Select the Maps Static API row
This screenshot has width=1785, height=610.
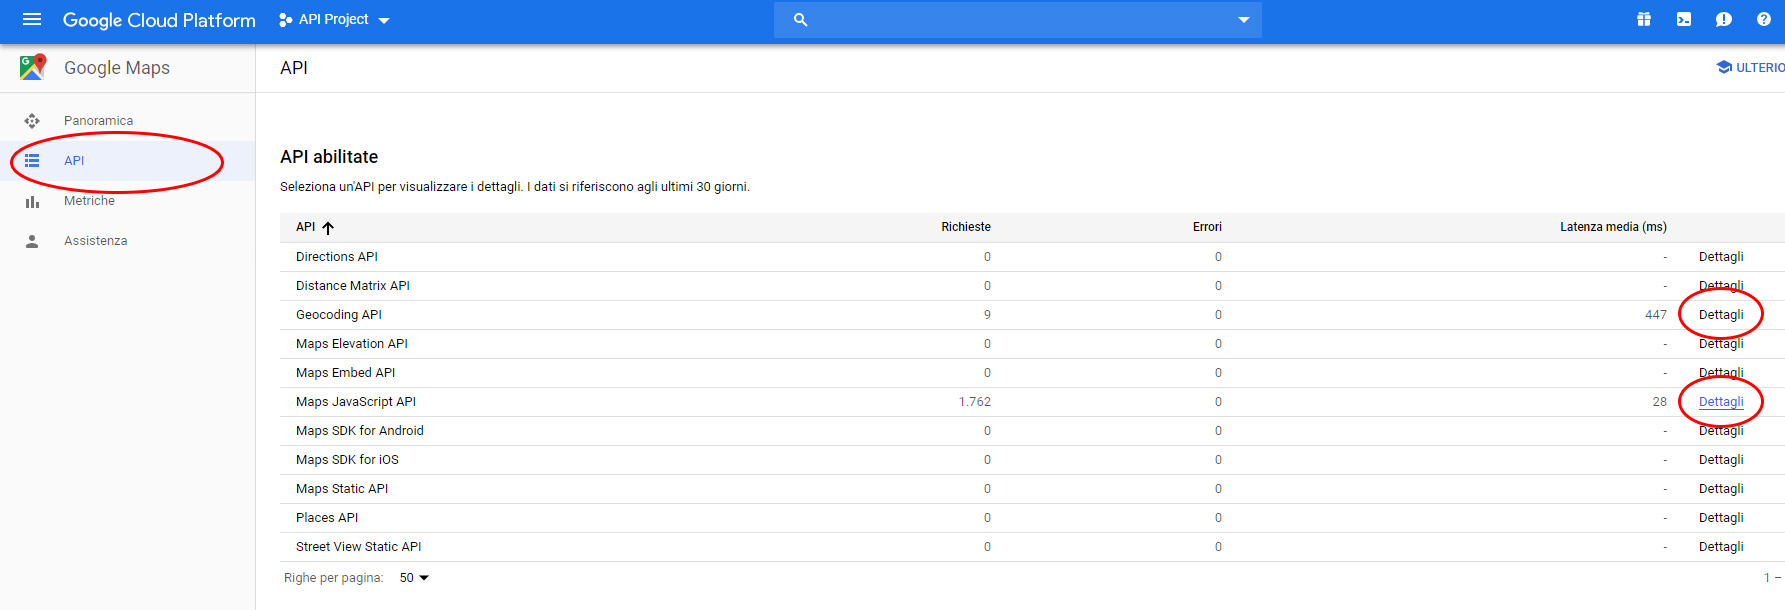[x=1032, y=489]
